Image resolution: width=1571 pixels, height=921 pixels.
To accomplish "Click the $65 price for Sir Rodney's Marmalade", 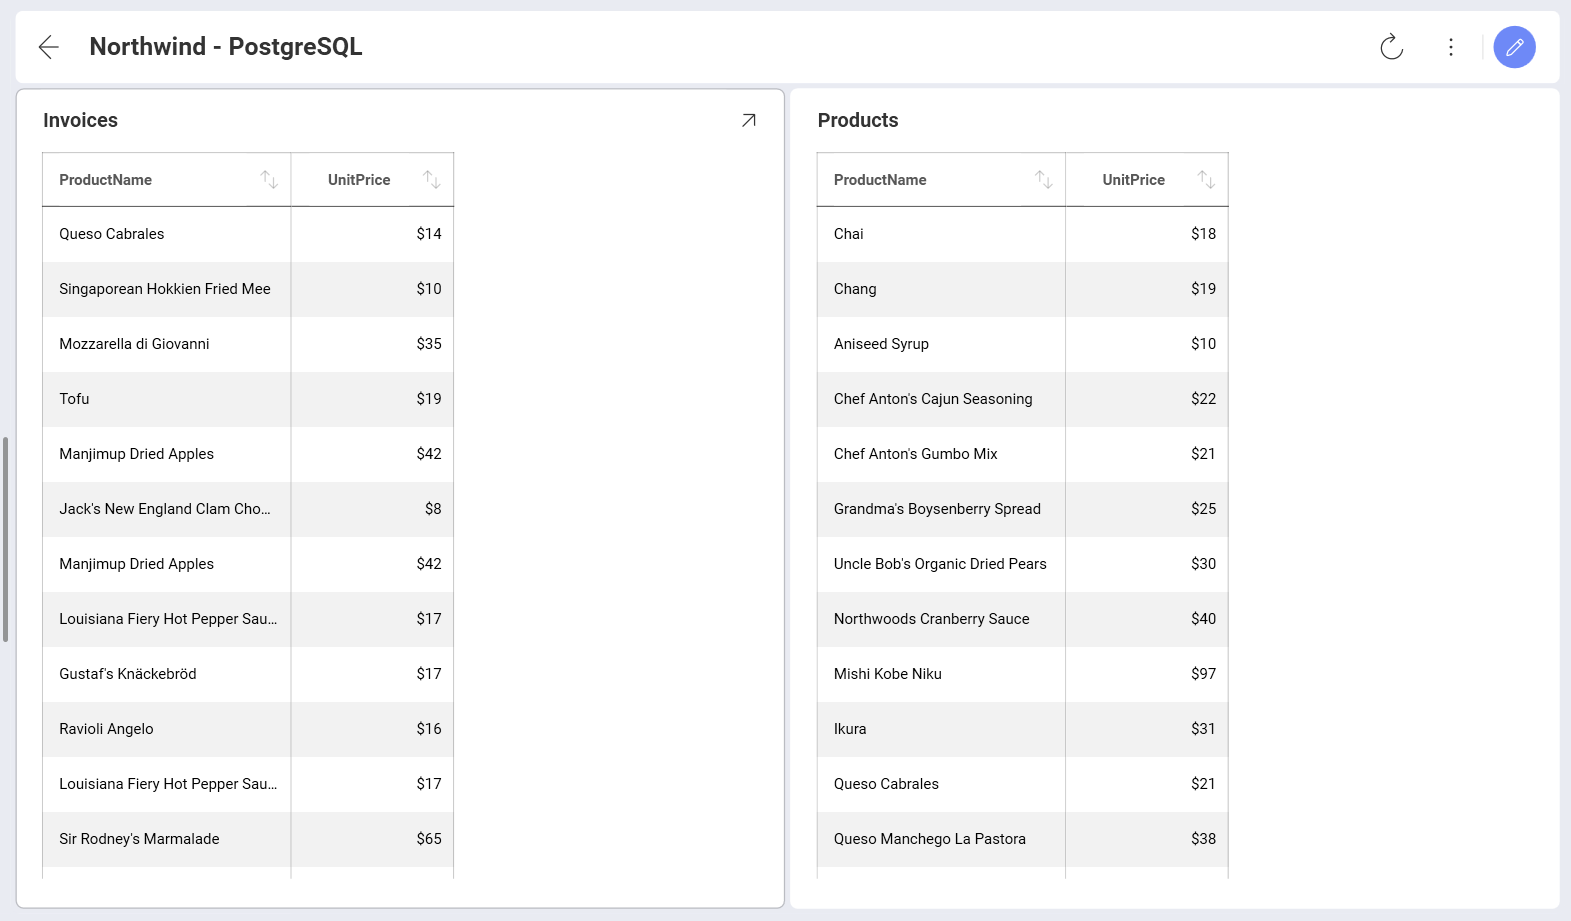I will 429,839.
